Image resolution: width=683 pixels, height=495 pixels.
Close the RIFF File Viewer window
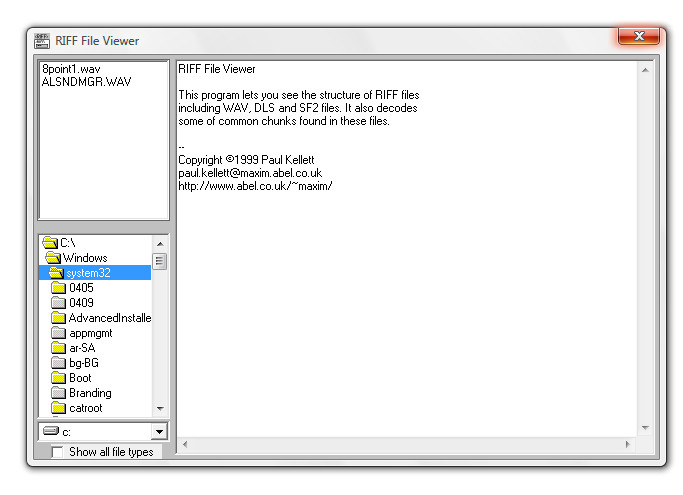[x=639, y=36]
